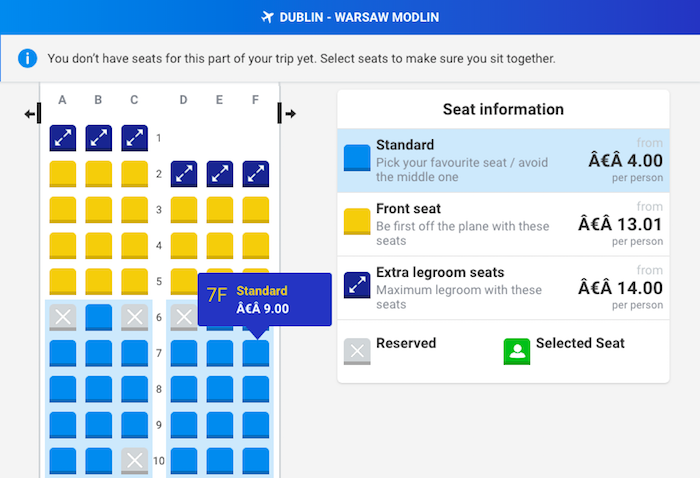Viewport: 700px width, 478px height.
Task: Click the 7F Standard price tooltip
Action: coord(265,299)
